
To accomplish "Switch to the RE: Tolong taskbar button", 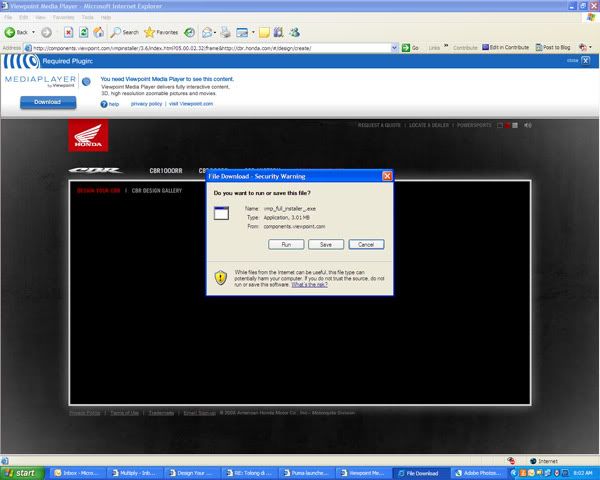I will [249, 473].
